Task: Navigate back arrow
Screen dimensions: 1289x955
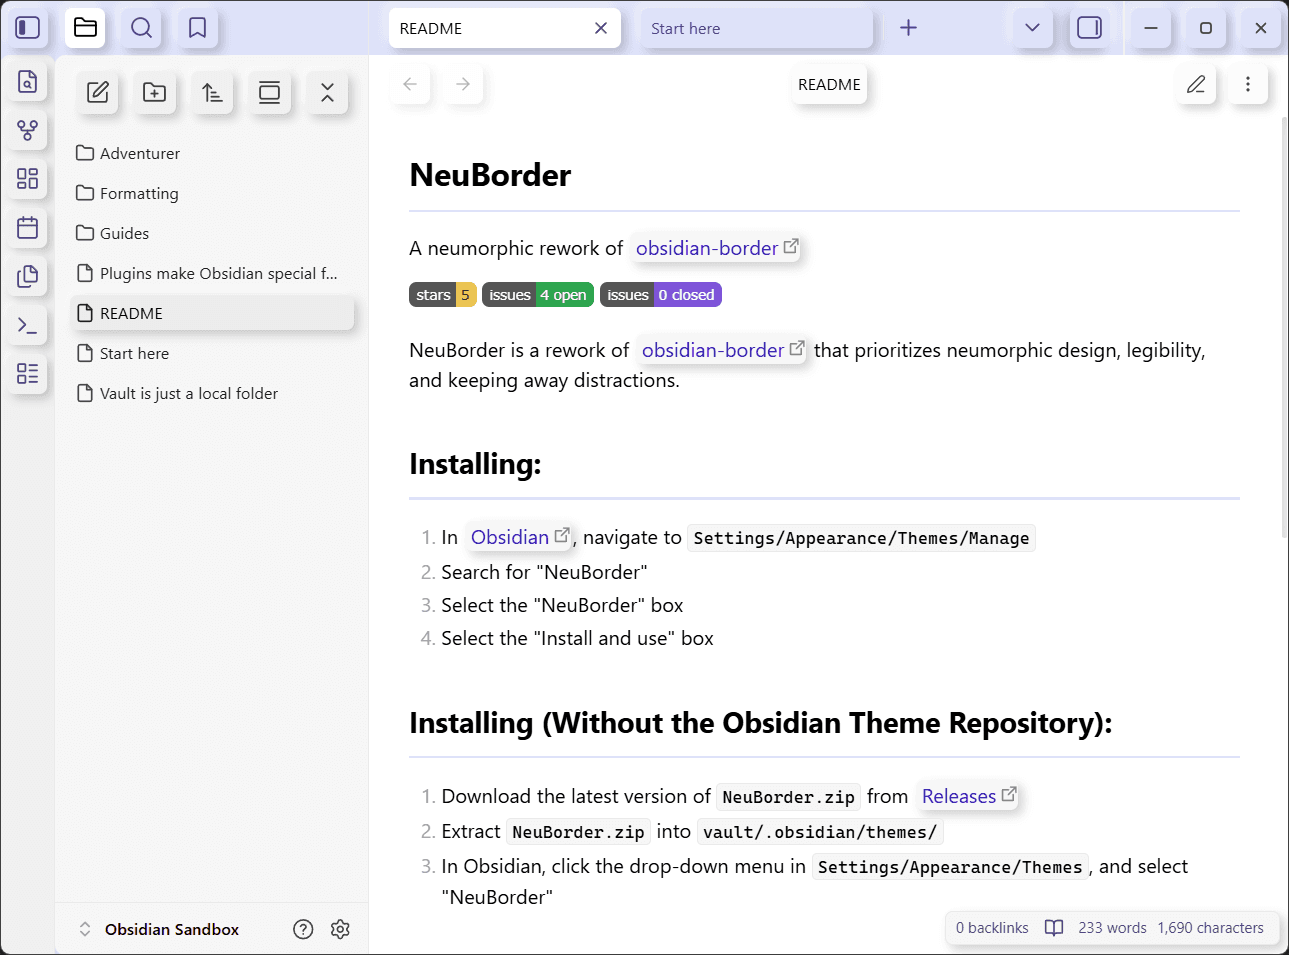Action: [410, 84]
